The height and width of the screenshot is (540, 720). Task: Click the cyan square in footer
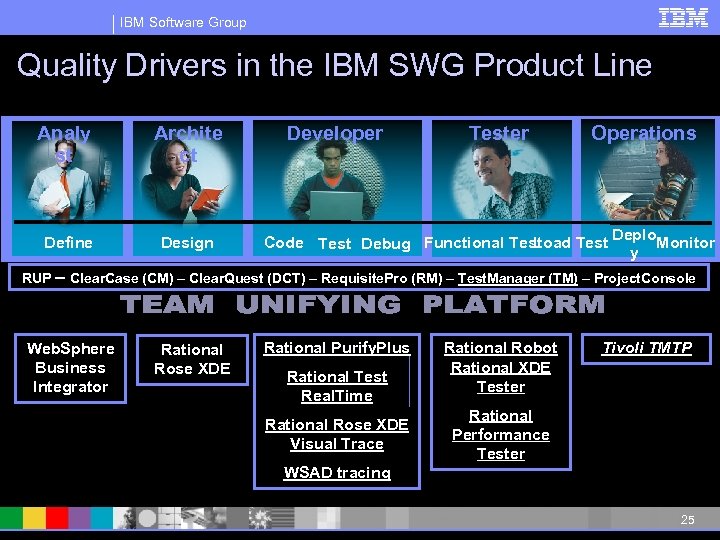tap(101, 518)
